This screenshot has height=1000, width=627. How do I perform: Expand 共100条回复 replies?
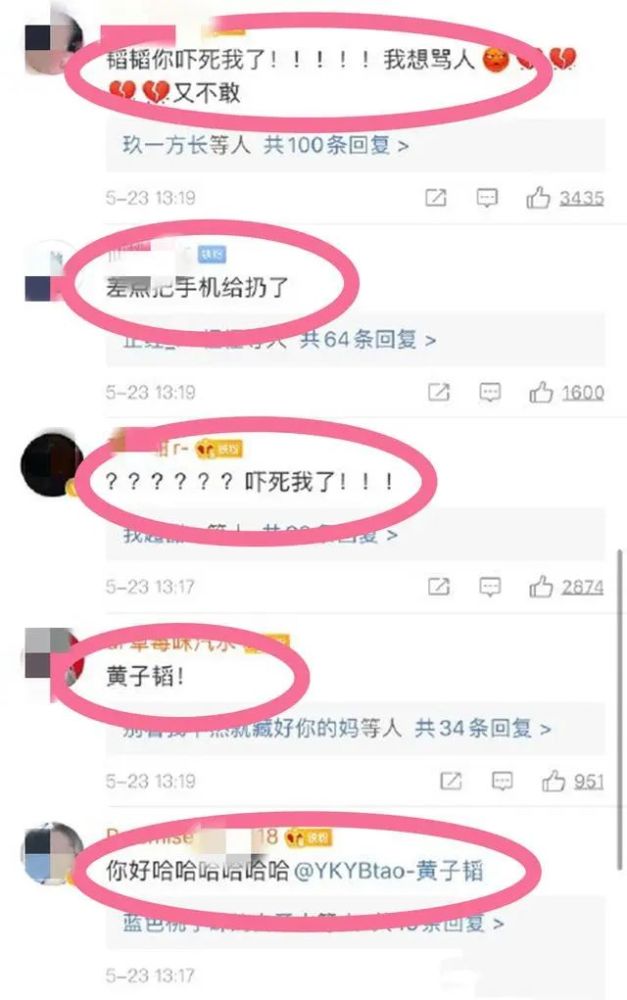[x=336, y=145]
